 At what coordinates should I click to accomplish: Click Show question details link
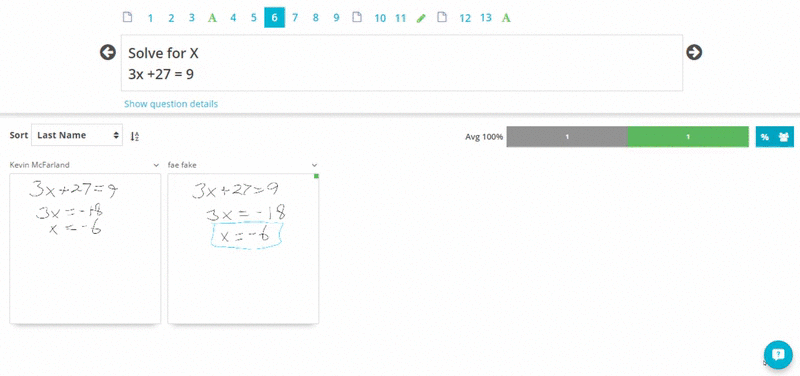click(x=171, y=104)
